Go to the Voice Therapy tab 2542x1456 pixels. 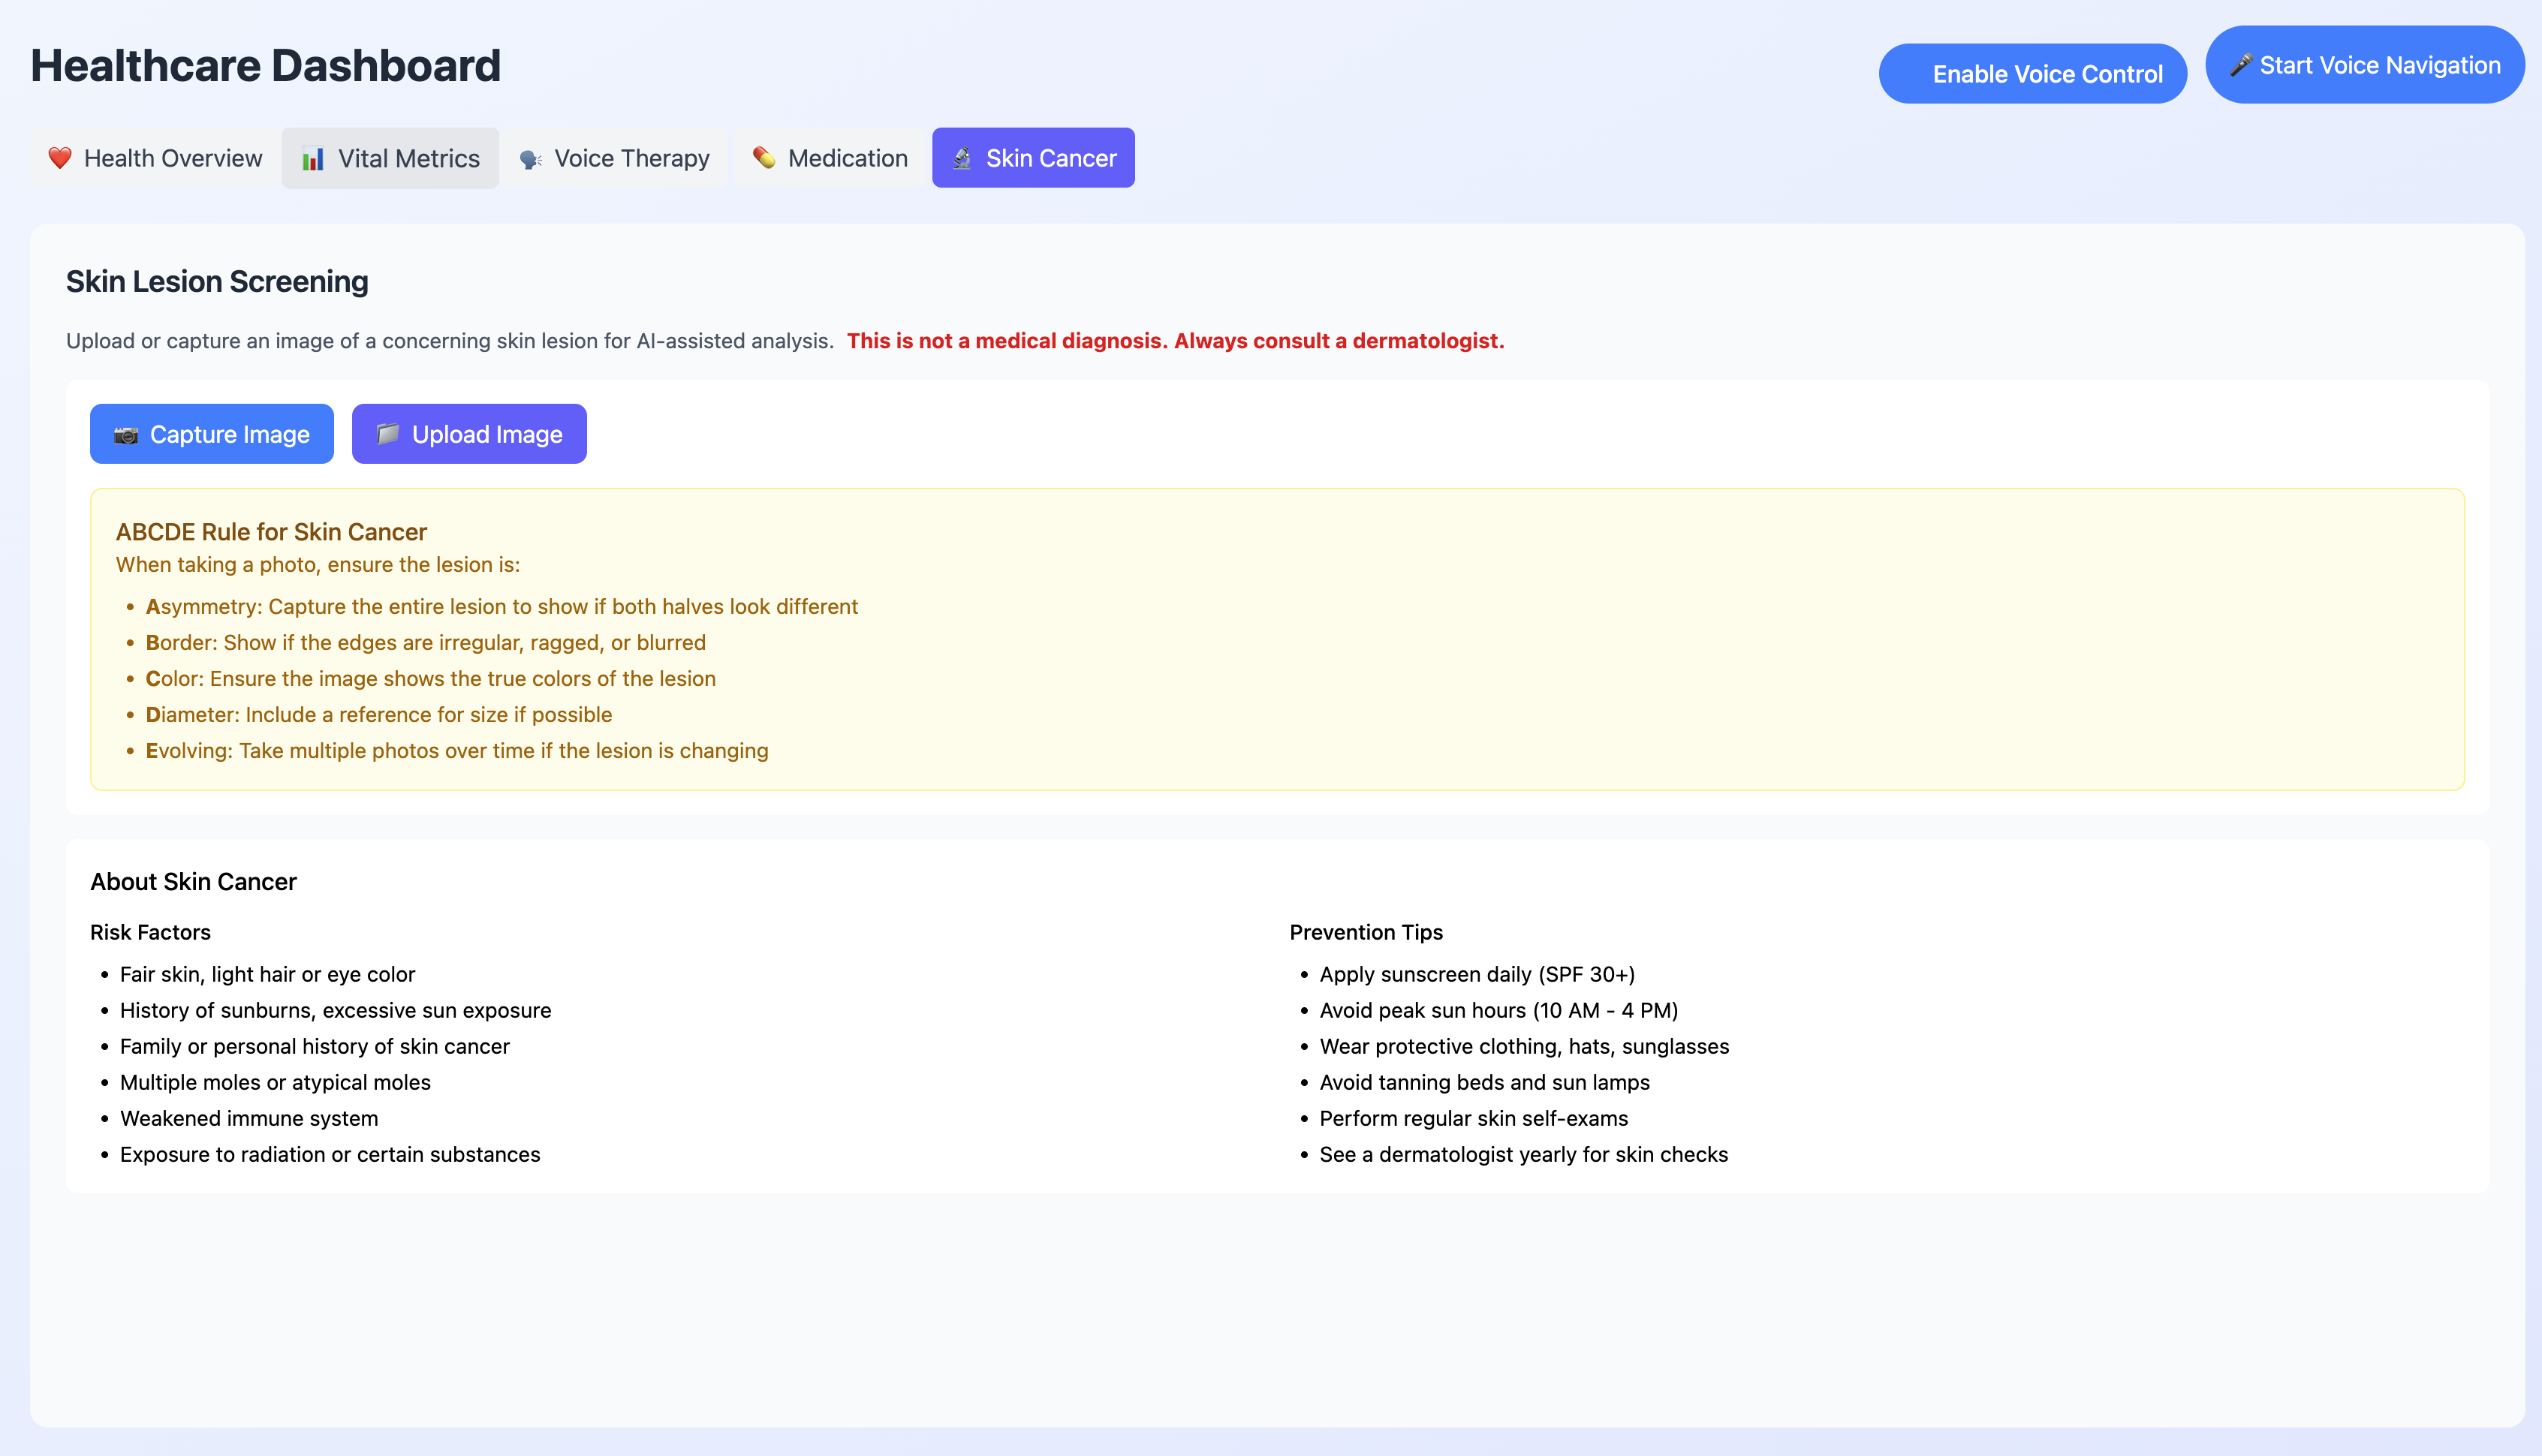click(x=632, y=159)
